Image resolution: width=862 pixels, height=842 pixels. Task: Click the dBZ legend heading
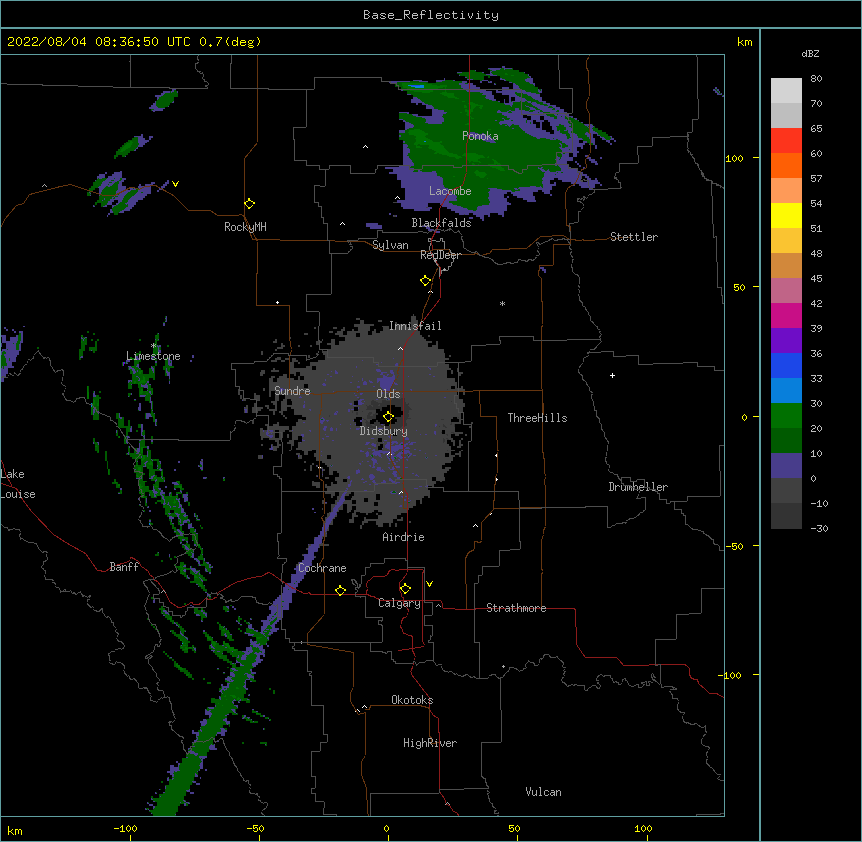pyautogui.click(x=810, y=53)
